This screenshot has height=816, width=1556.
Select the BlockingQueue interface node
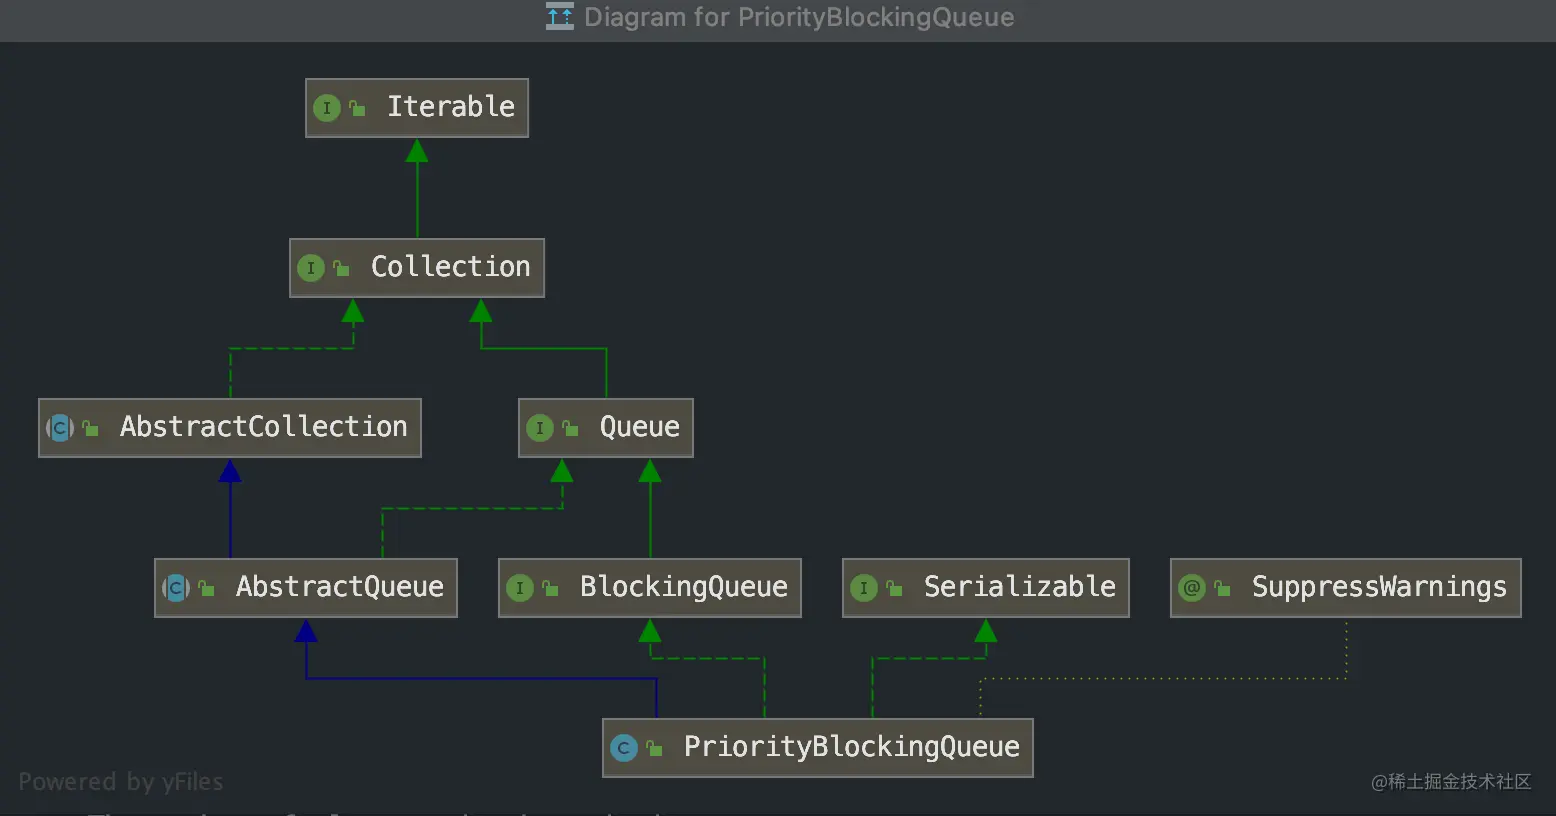[650, 588]
